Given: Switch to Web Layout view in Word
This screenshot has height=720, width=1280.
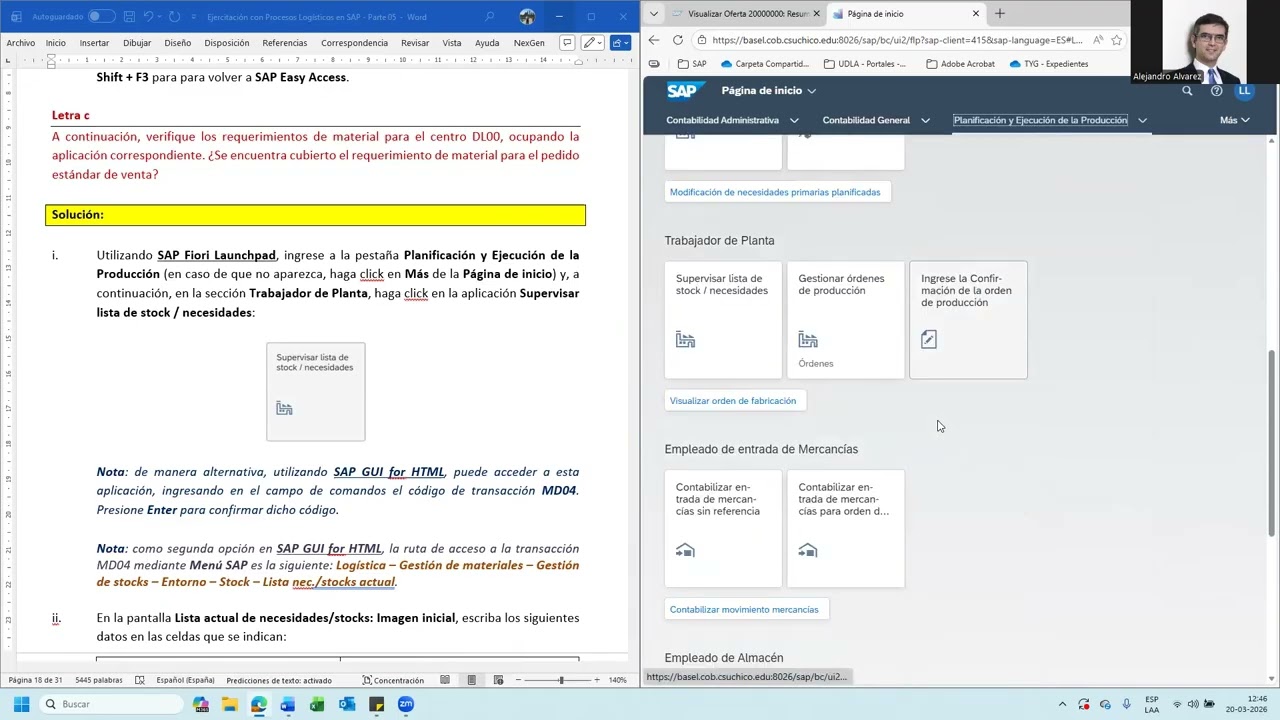Looking at the screenshot, I should coord(497,680).
